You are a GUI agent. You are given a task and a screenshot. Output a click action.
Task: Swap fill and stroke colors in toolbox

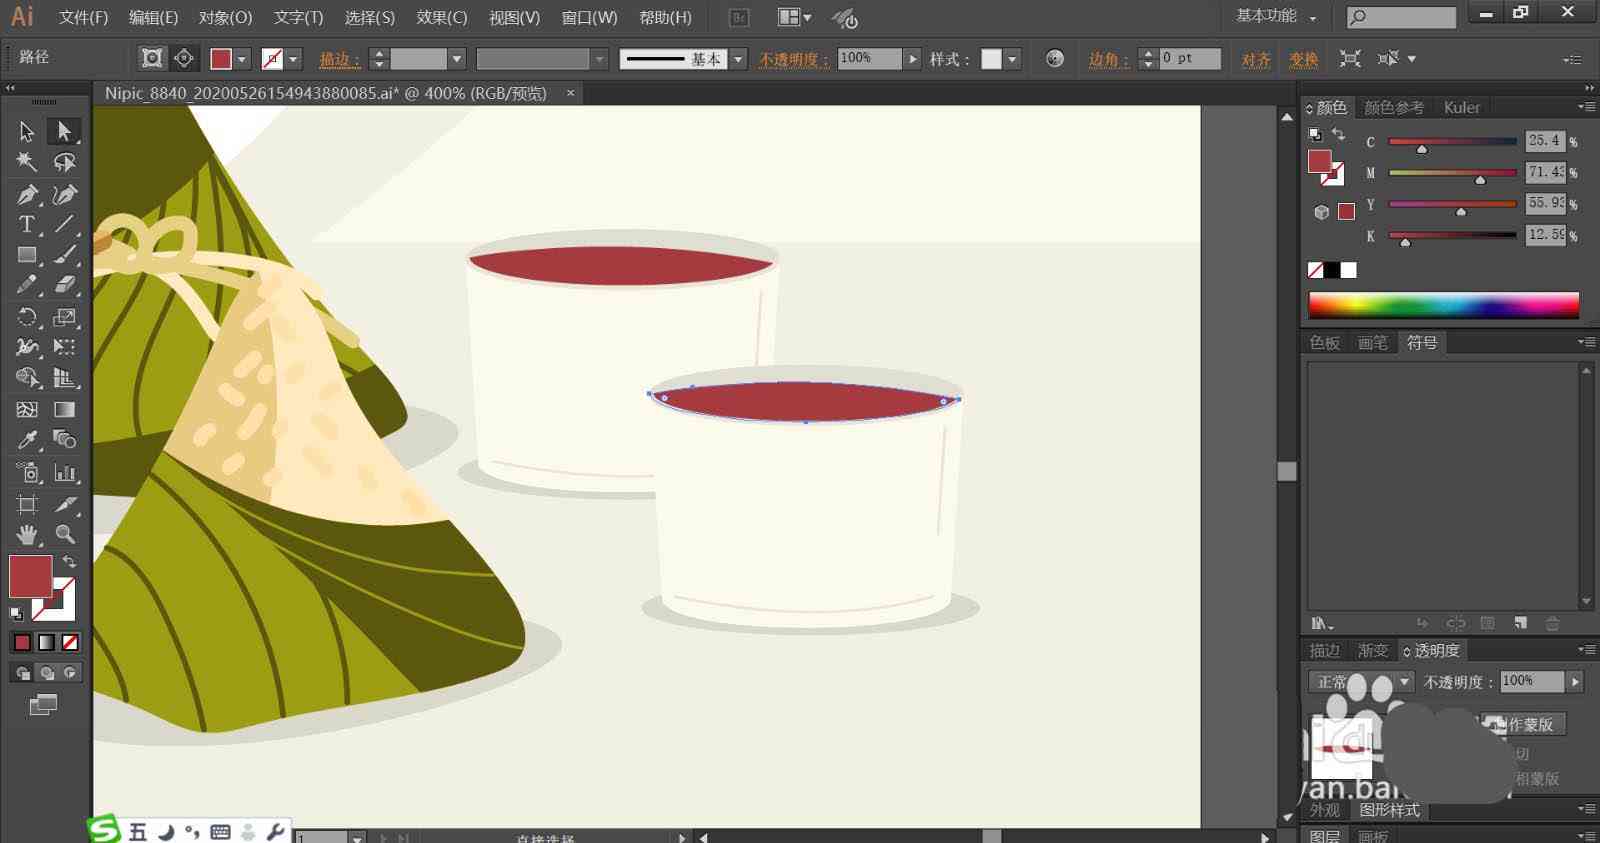tap(69, 562)
